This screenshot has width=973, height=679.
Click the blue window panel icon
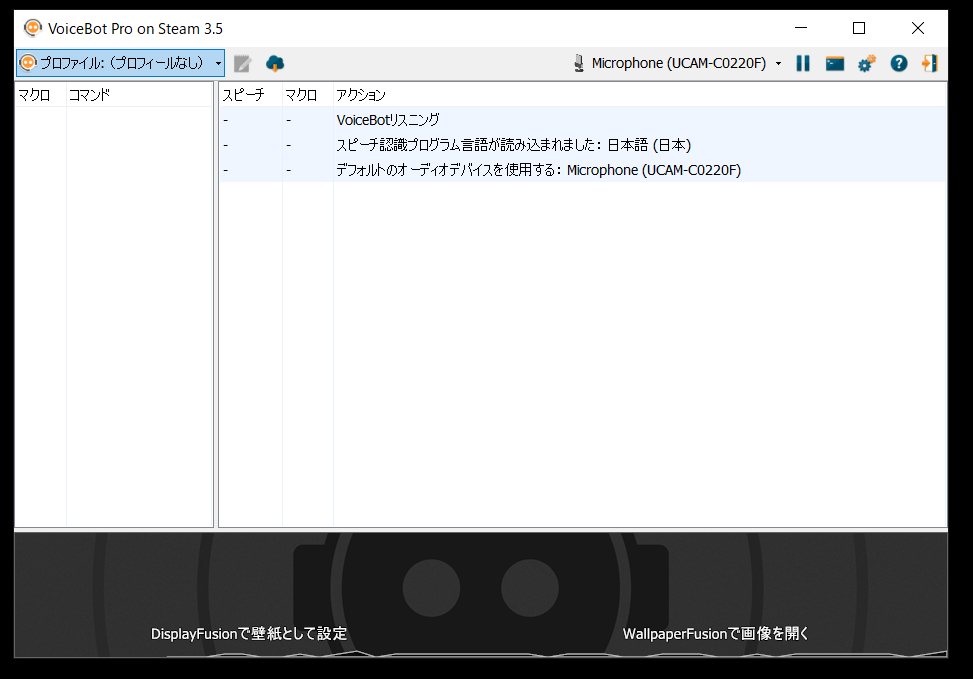click(835, 63)
